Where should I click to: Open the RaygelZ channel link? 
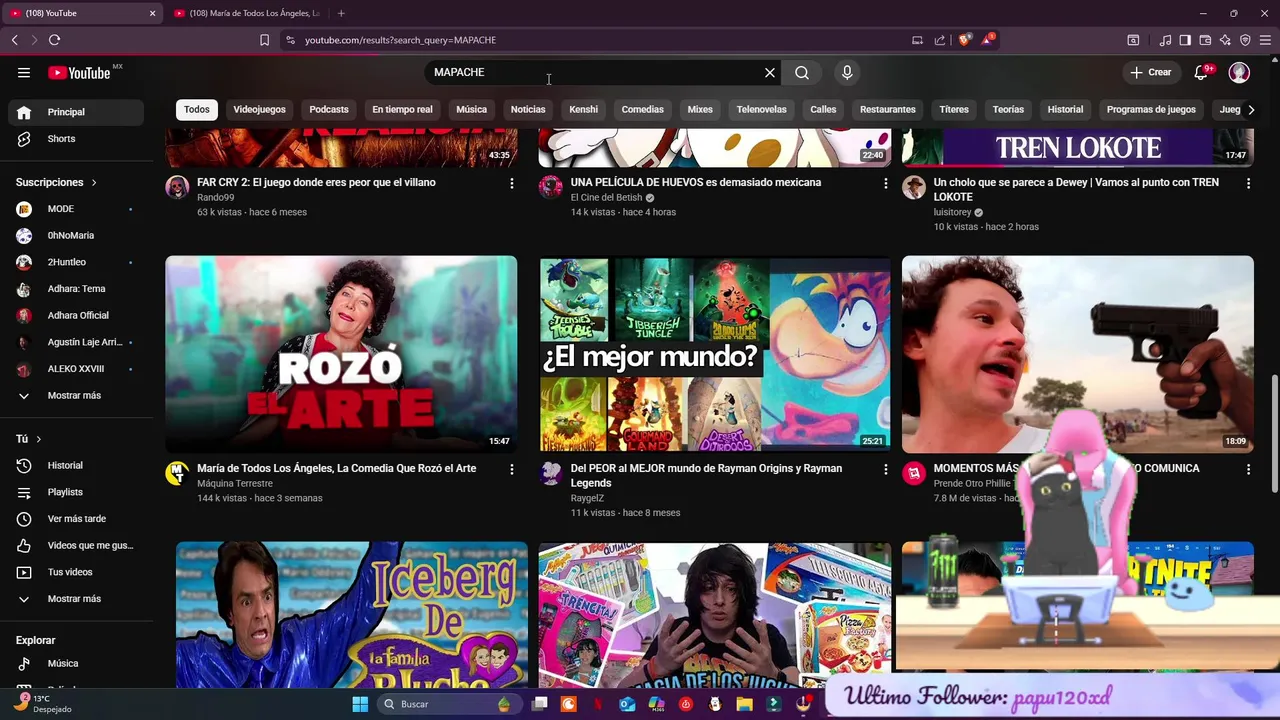click(x=587, y=498)
